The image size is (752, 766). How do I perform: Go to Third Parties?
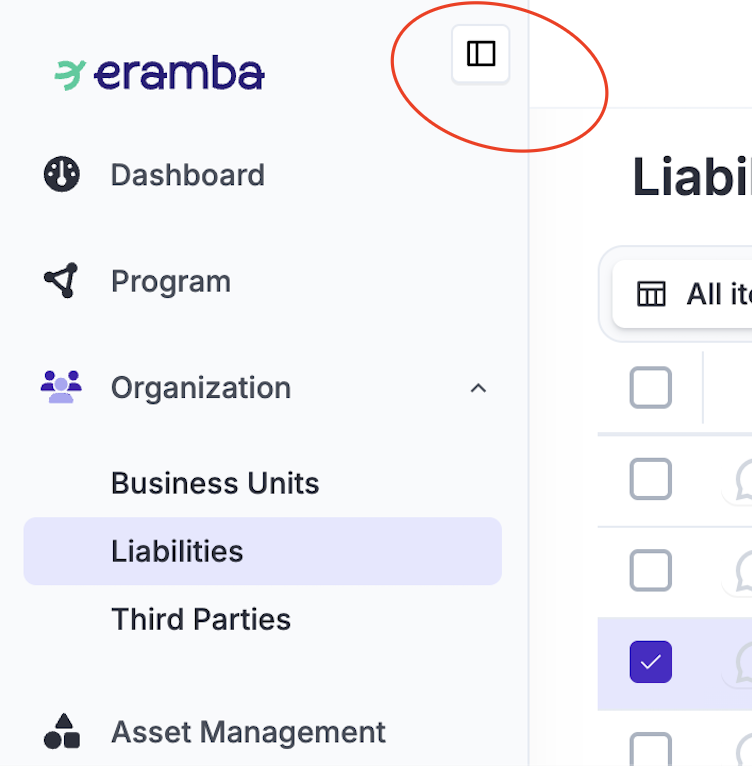pos(201,619)
